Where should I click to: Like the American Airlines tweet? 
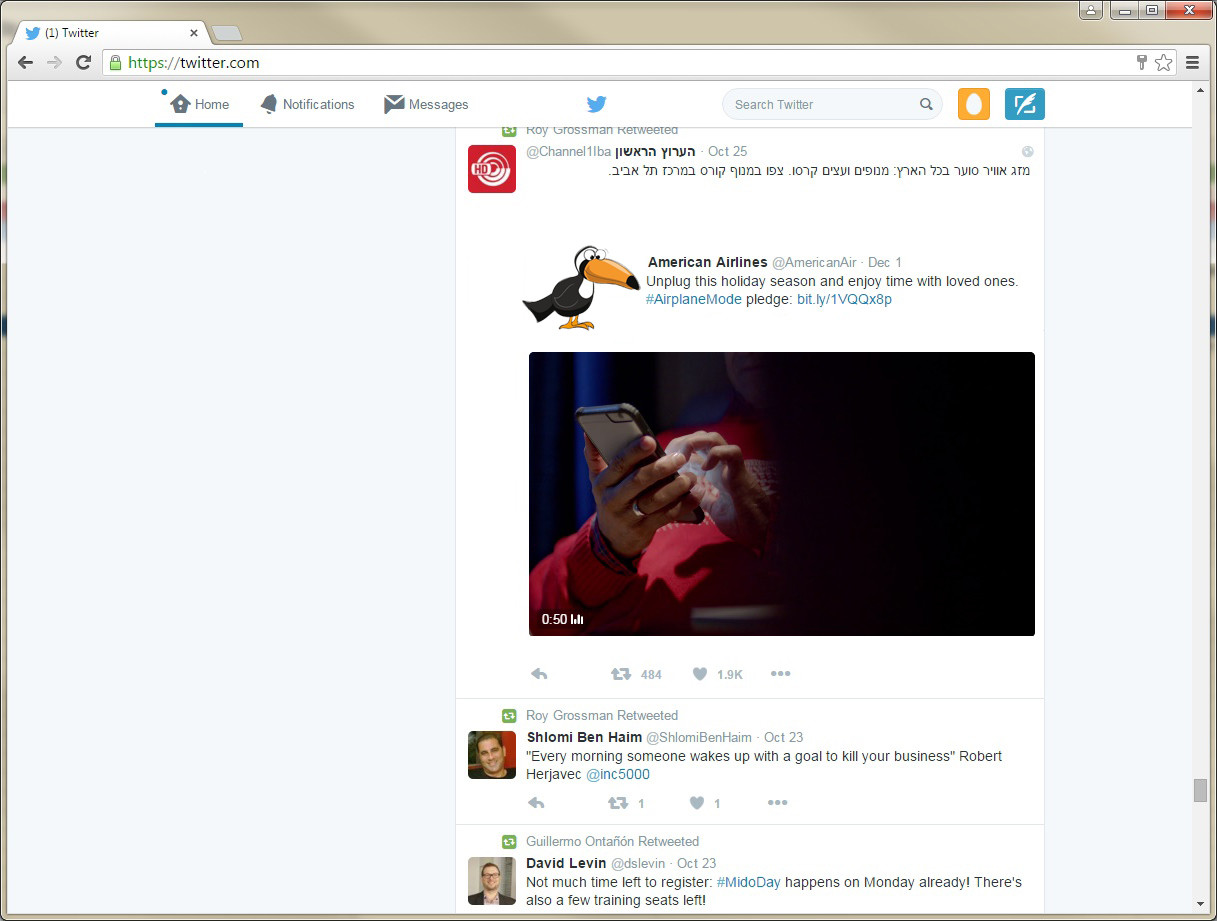[x=700, y=674]
